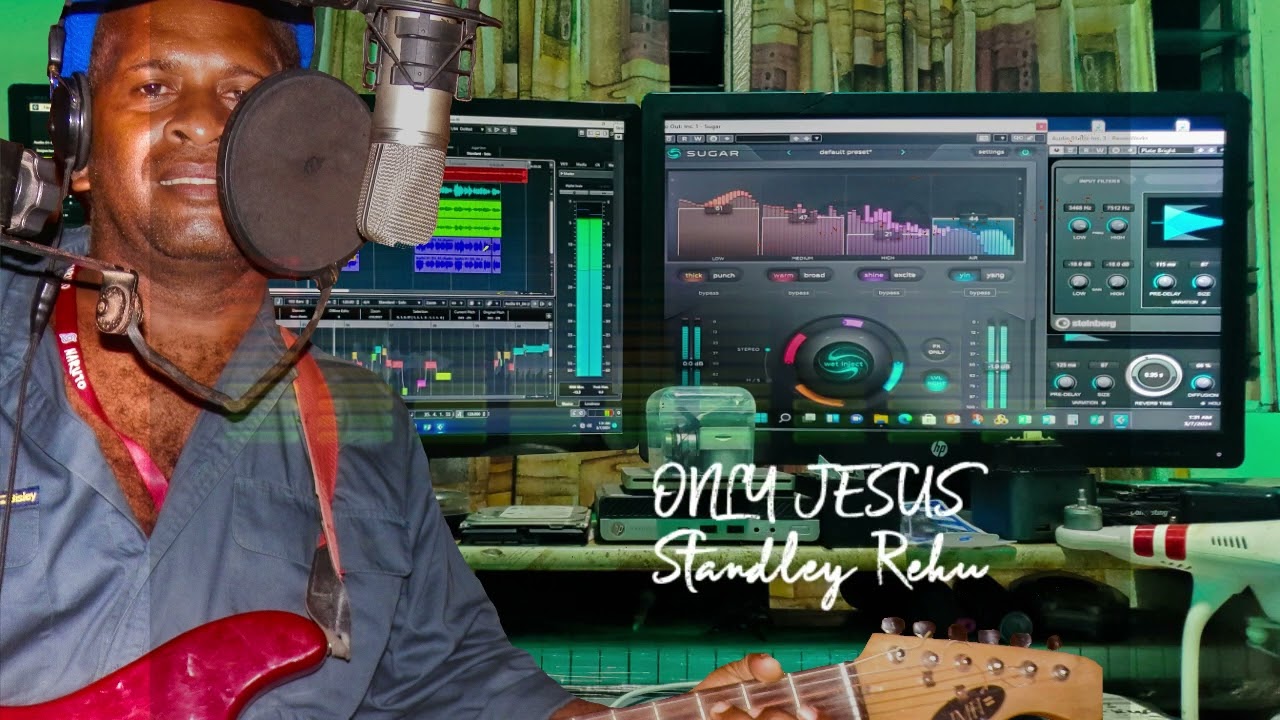Open the taskbar search icon
1280x720 pixels.
785,418
